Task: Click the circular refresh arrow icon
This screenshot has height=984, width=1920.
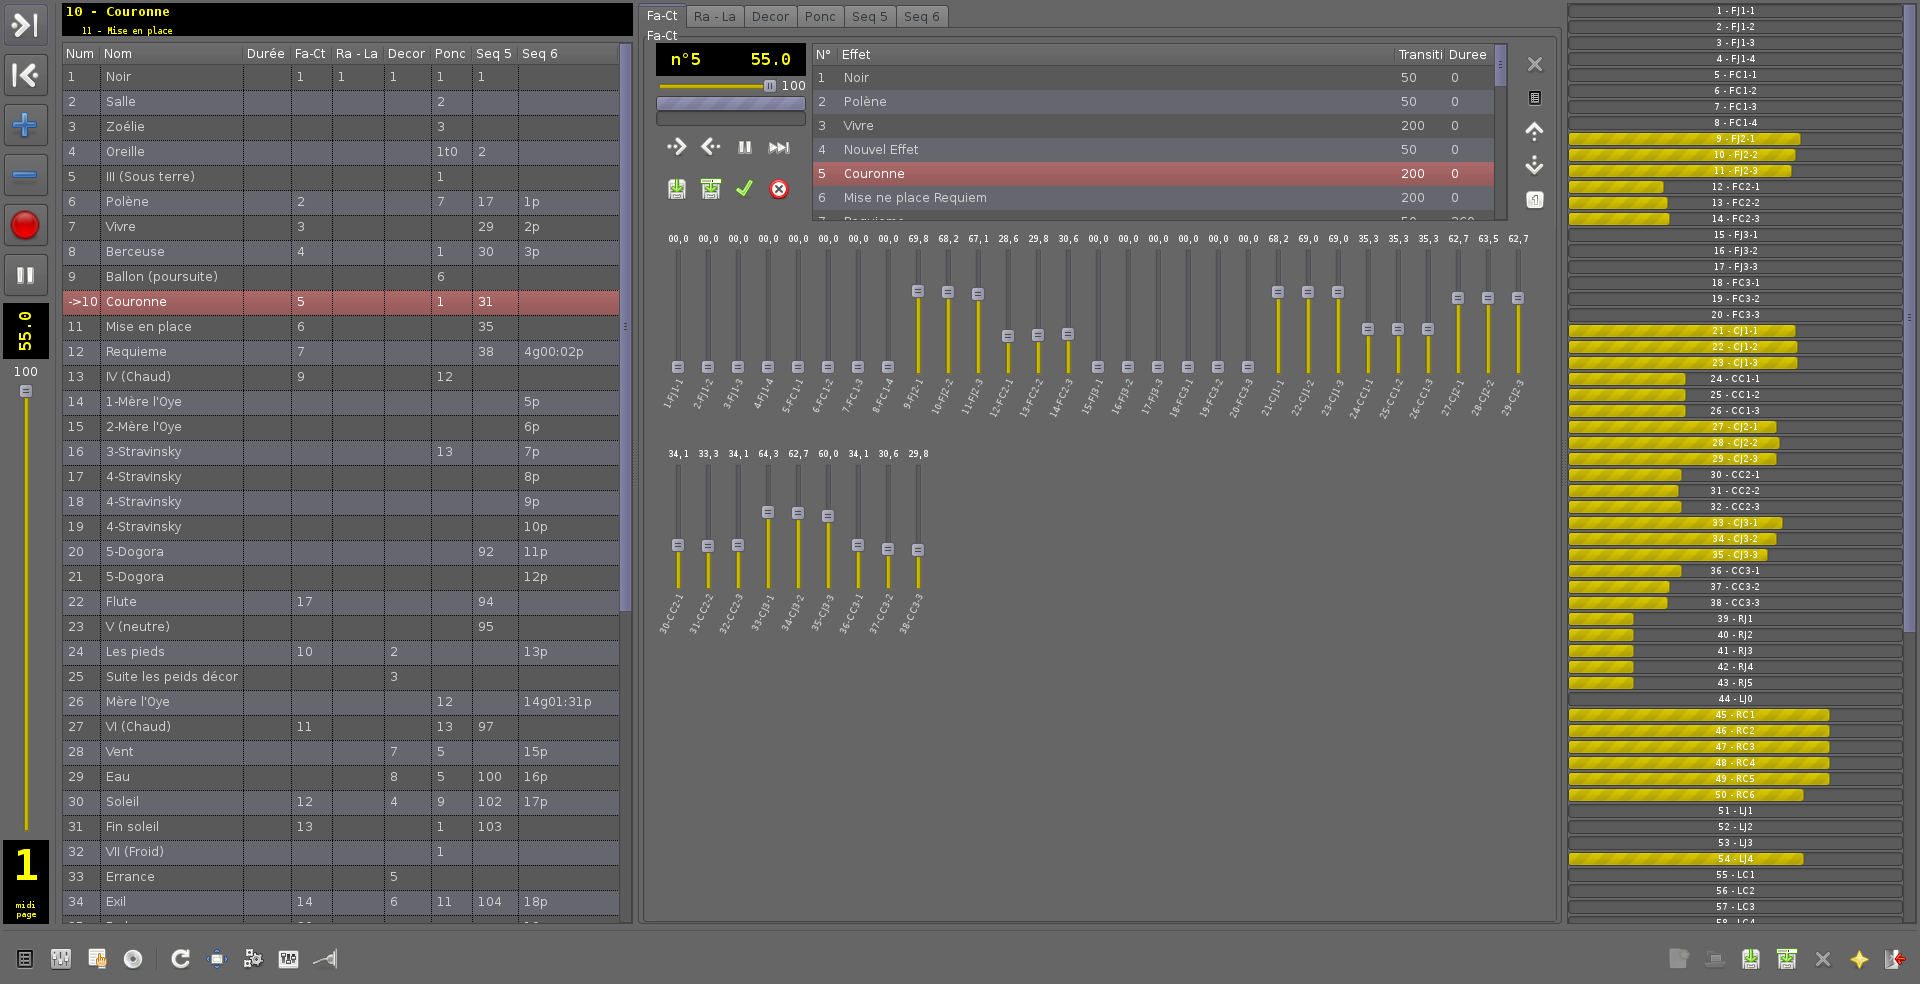Action: [x=180, y=959]
